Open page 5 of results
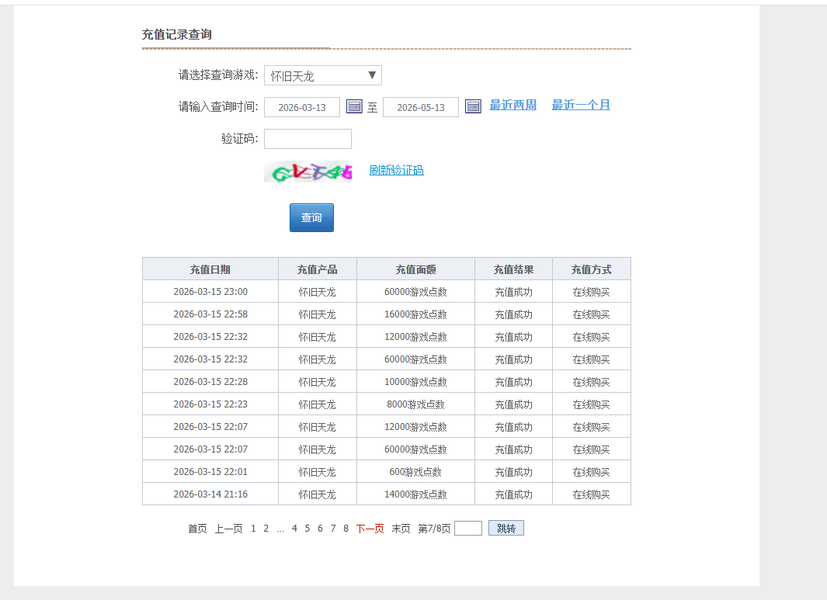 click(307, 528)
